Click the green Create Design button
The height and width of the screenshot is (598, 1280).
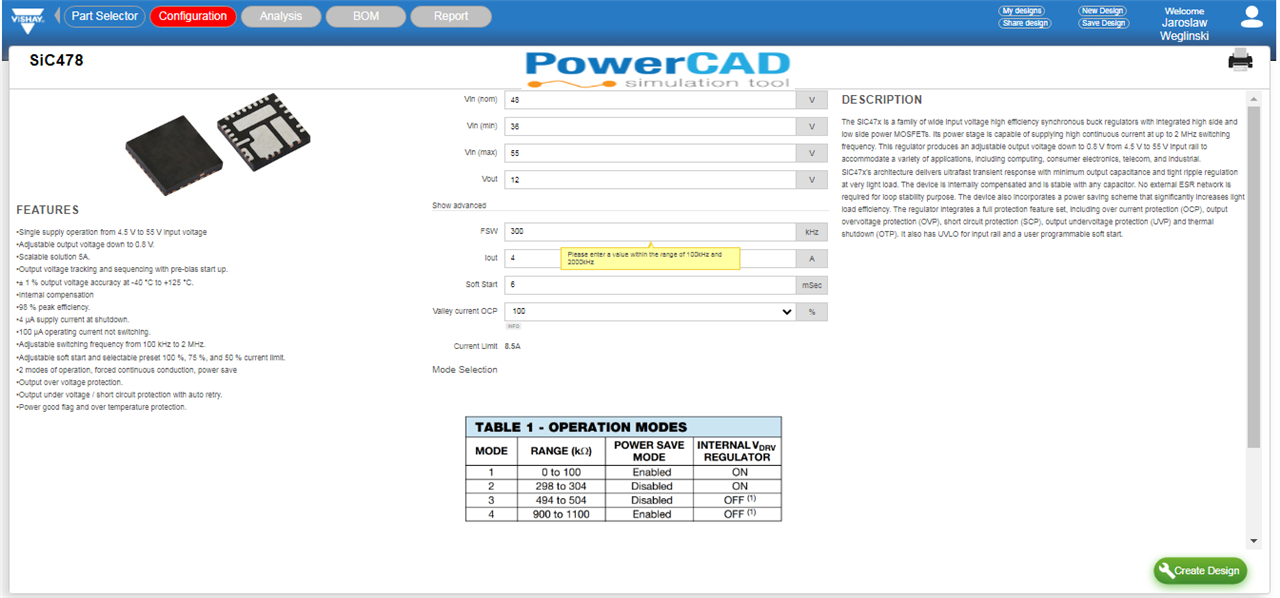1200,571
